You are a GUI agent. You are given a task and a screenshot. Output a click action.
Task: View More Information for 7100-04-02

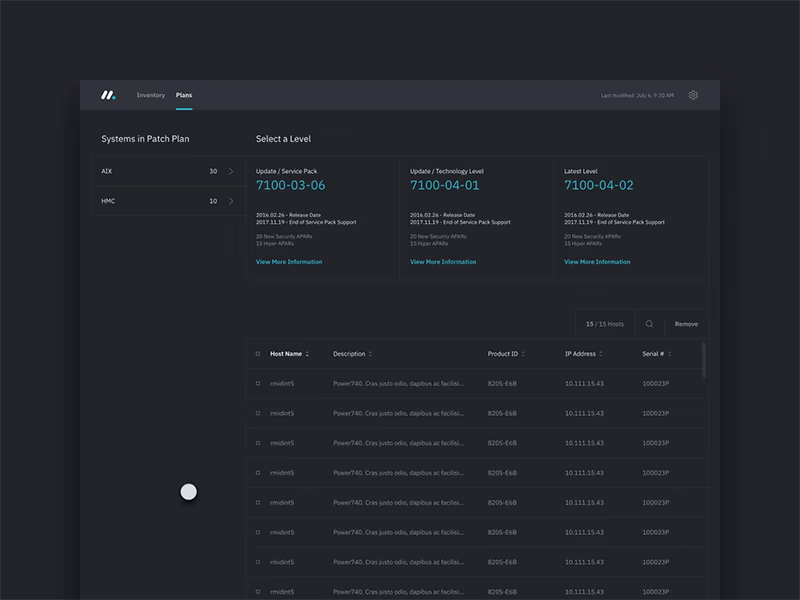click(x=597, y=262)
